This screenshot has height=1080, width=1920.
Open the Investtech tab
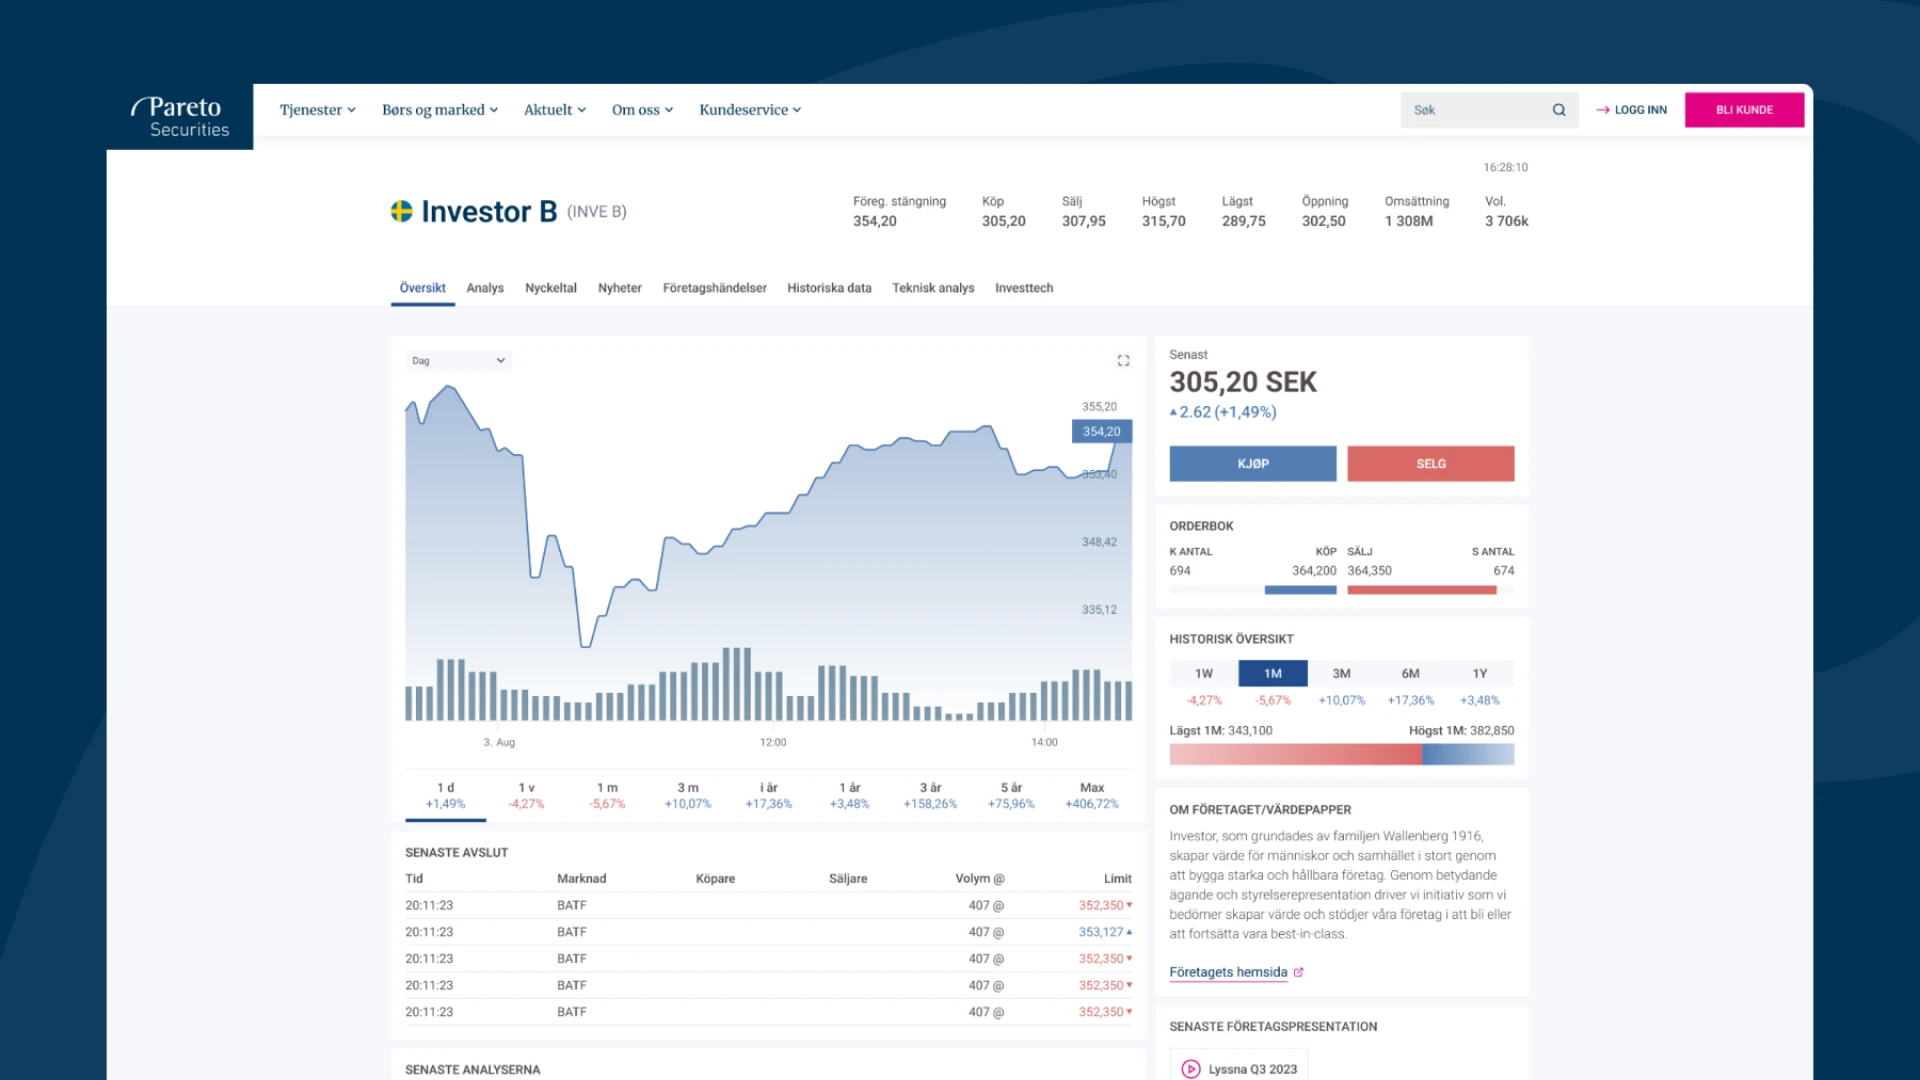click(1024, 288)
